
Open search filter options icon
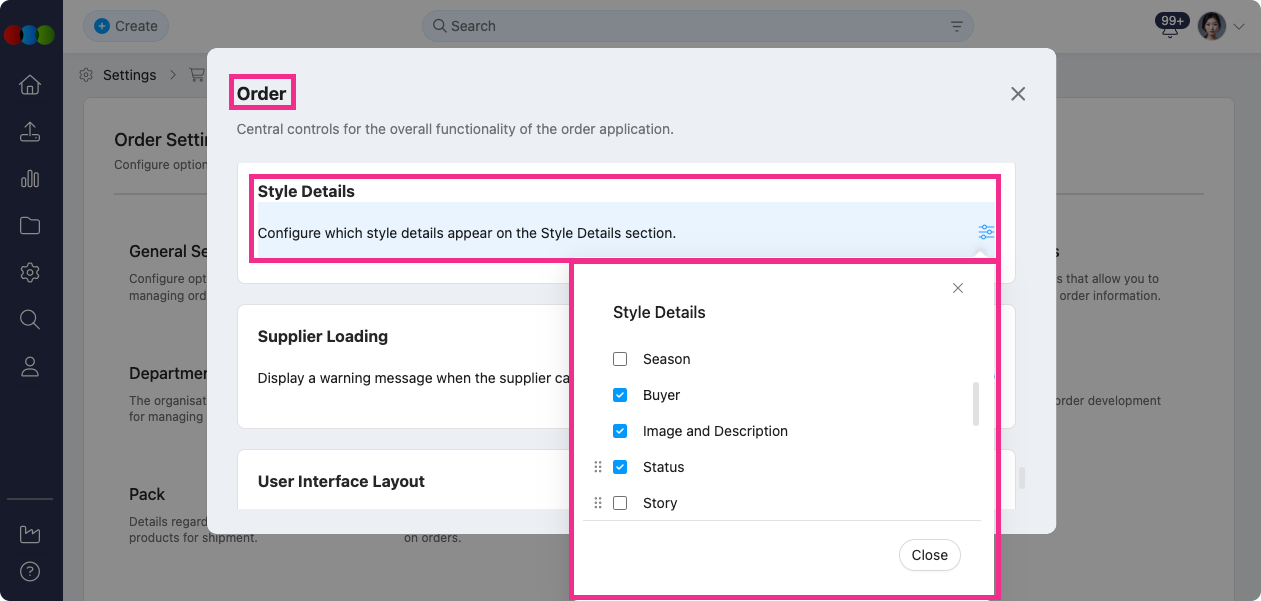pos(956,26)
